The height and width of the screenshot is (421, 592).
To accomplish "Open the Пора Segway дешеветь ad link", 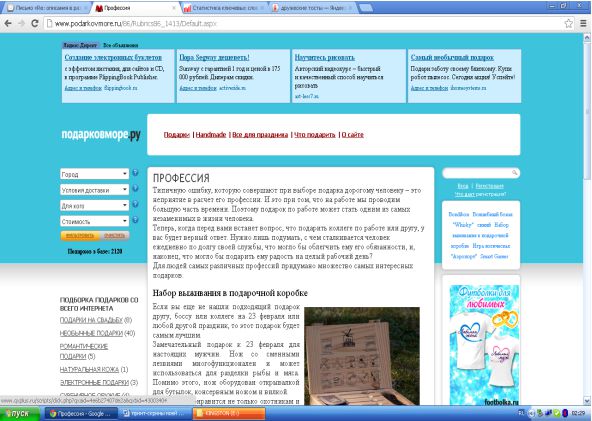I will [x=214, y=57].
